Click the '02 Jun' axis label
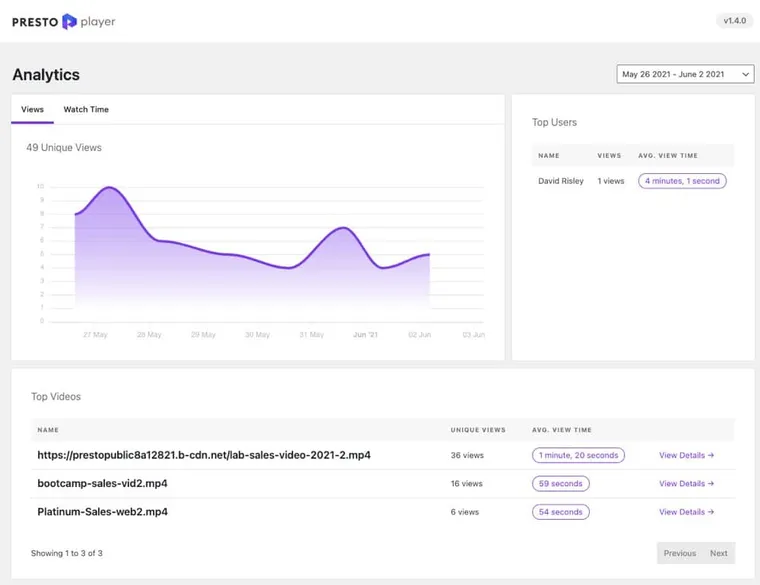Image resolution: width=760 pixels, height=585 pixels. tap(419, 334)
